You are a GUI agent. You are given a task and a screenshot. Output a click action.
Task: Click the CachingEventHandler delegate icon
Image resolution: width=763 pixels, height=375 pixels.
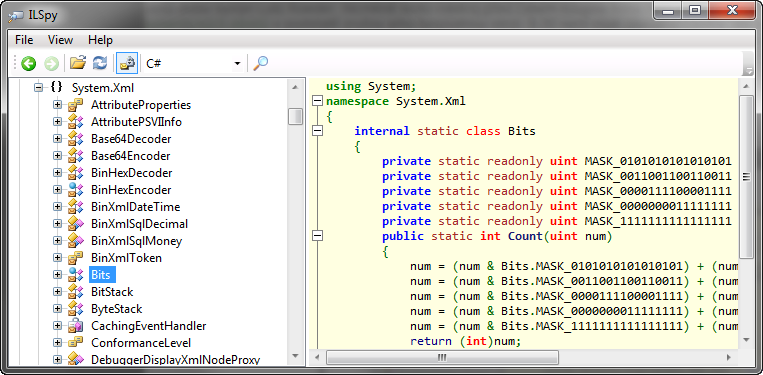click(x=75, y=326)
